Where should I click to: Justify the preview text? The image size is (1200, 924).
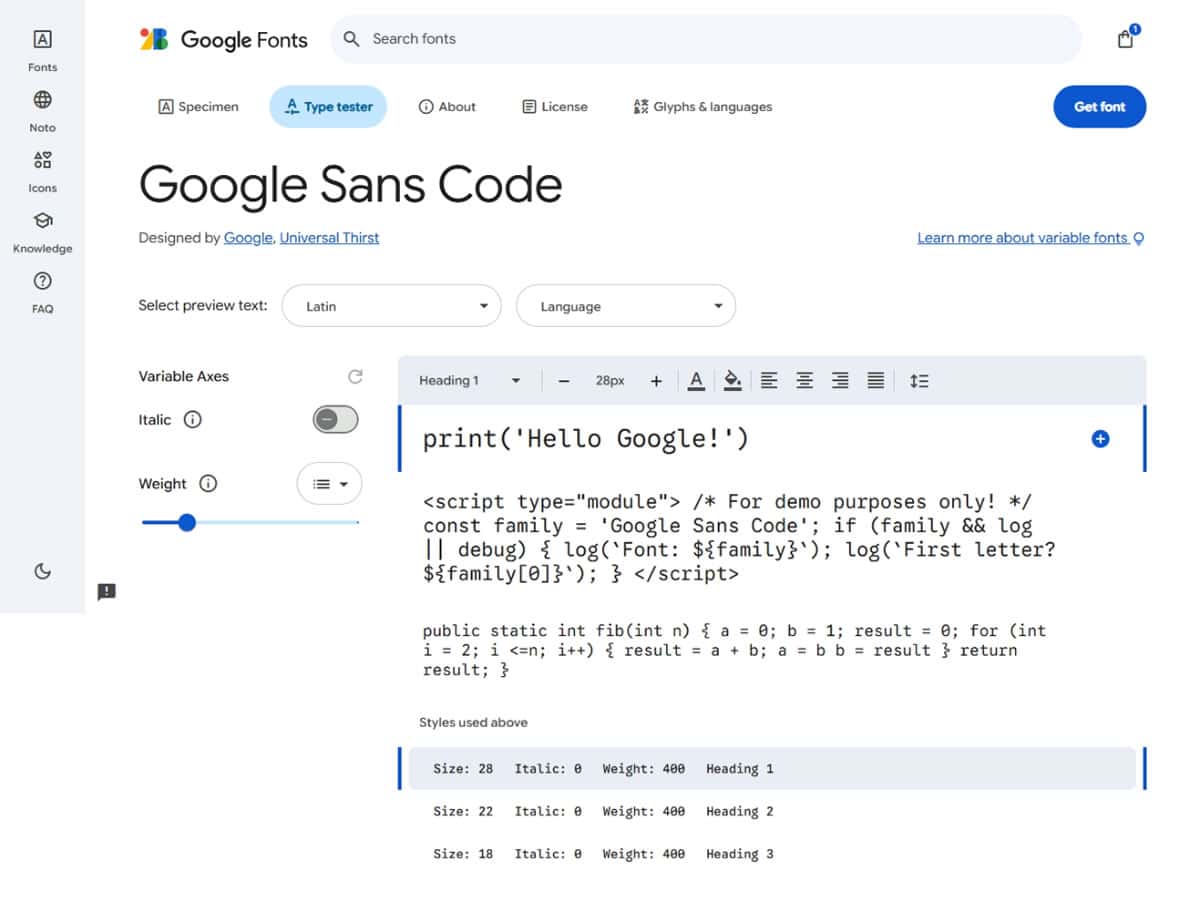[x=875, y=381]
